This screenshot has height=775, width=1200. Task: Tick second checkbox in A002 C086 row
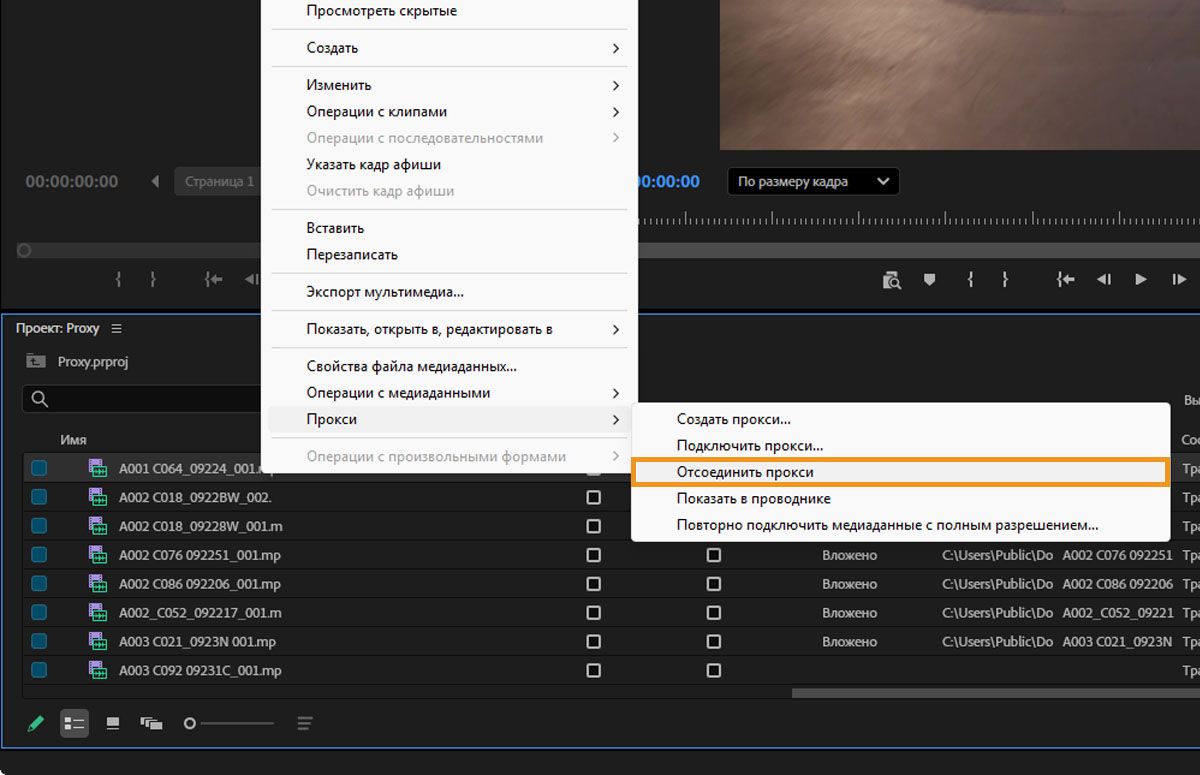point(713,584)
